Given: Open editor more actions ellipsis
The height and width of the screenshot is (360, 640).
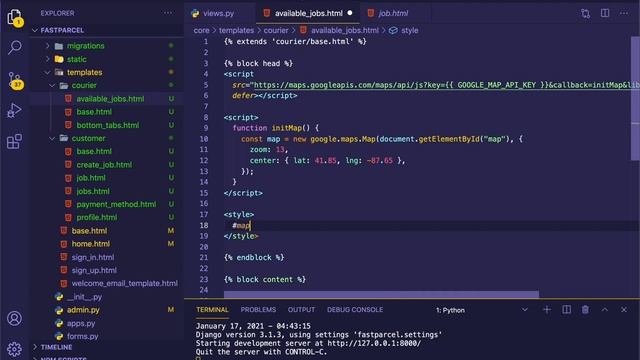Looking at the screenshot, I should tap(624, 13).
